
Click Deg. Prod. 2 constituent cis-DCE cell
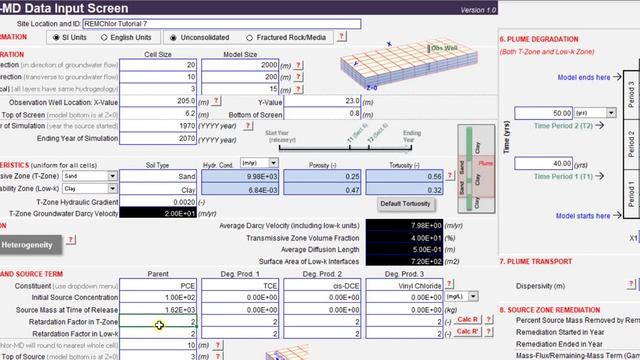pyautogui.click(x=322, y=286)
